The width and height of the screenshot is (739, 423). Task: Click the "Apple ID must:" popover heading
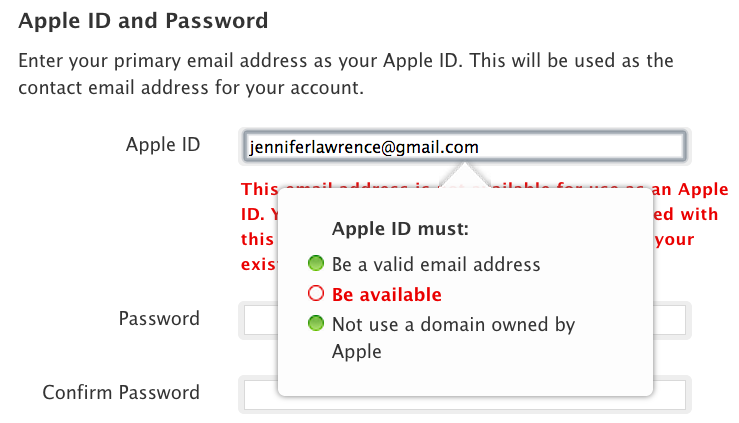tap(400, 228)
